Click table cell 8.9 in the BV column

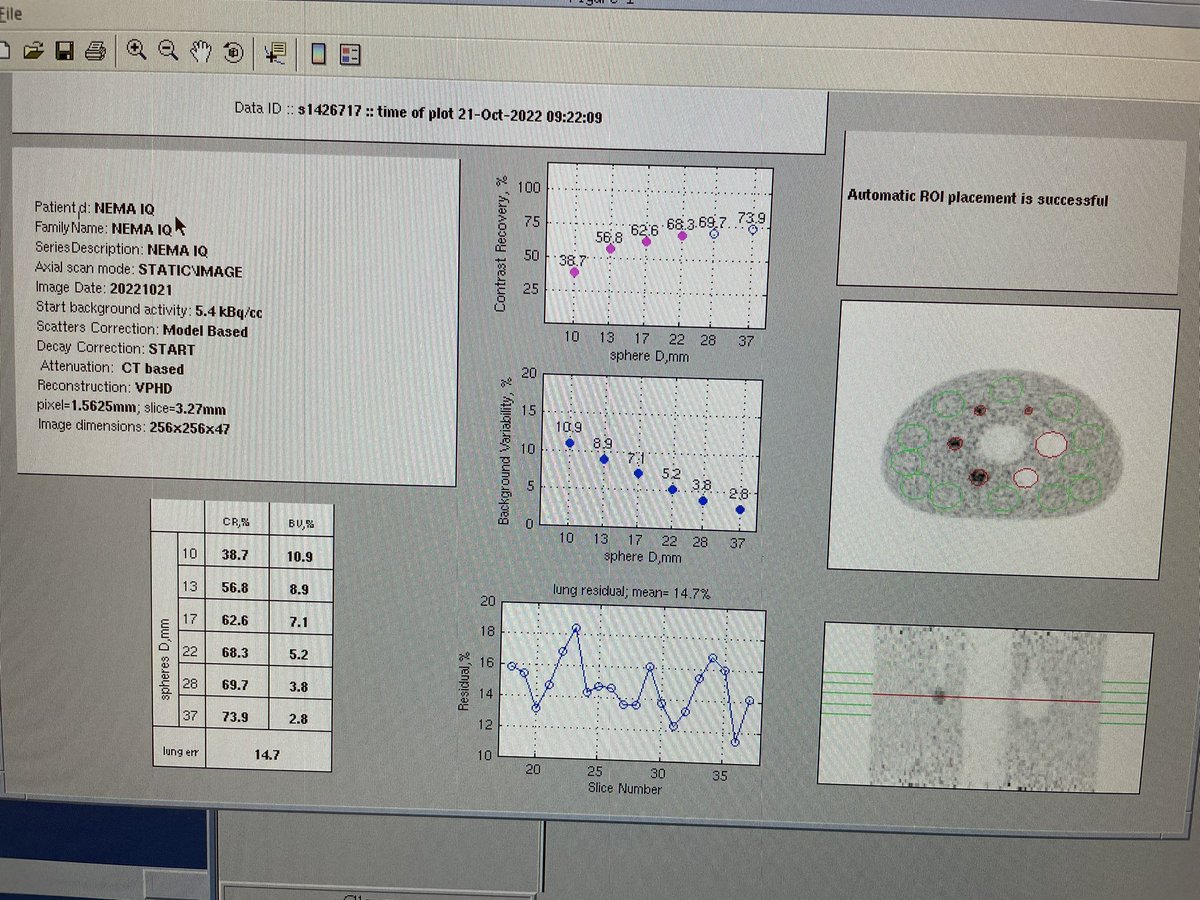299,588
